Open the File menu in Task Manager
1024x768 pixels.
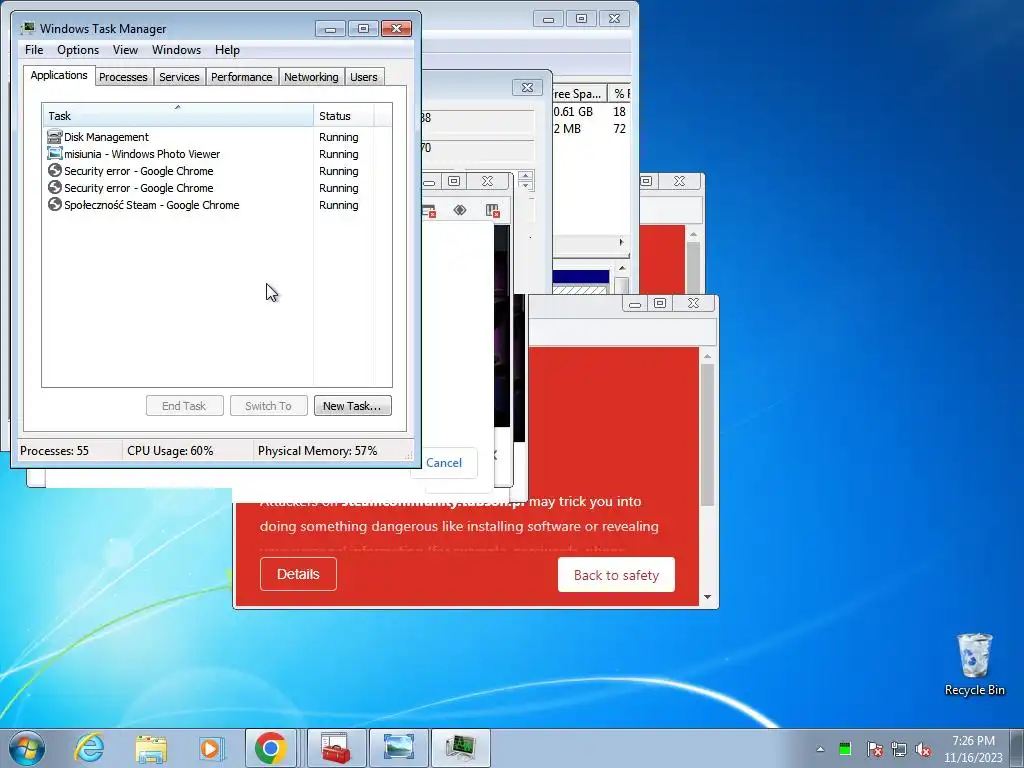click(34, 50)
